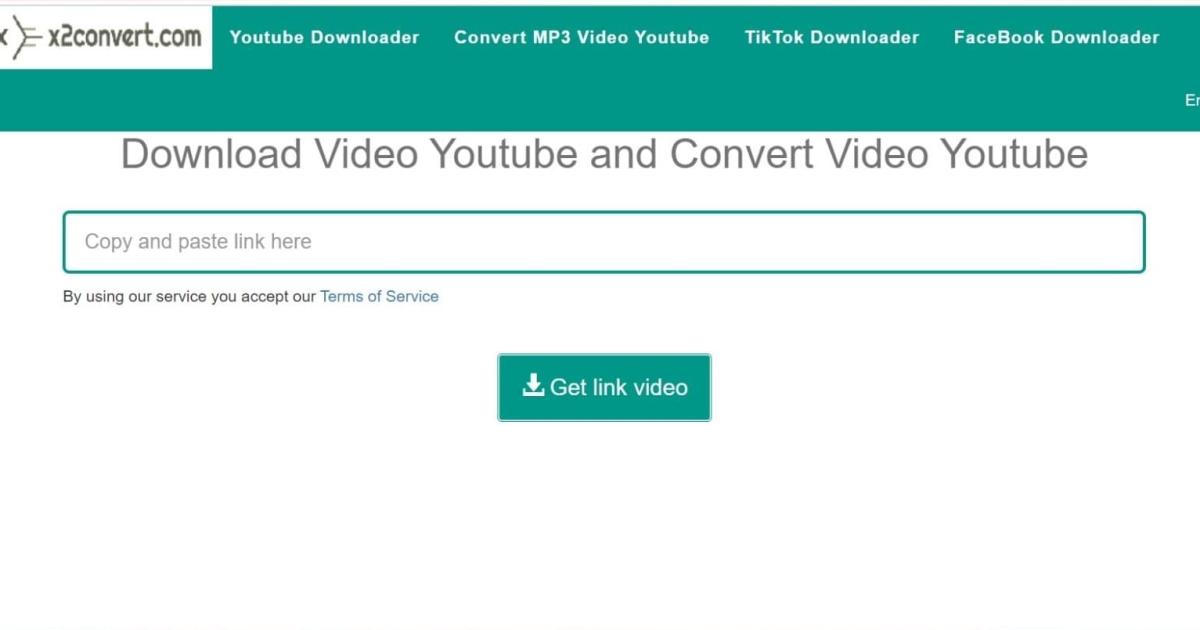Viewport: 1200px width, 630px height.
Task: Select the site logo to return home
Action: 105,36
